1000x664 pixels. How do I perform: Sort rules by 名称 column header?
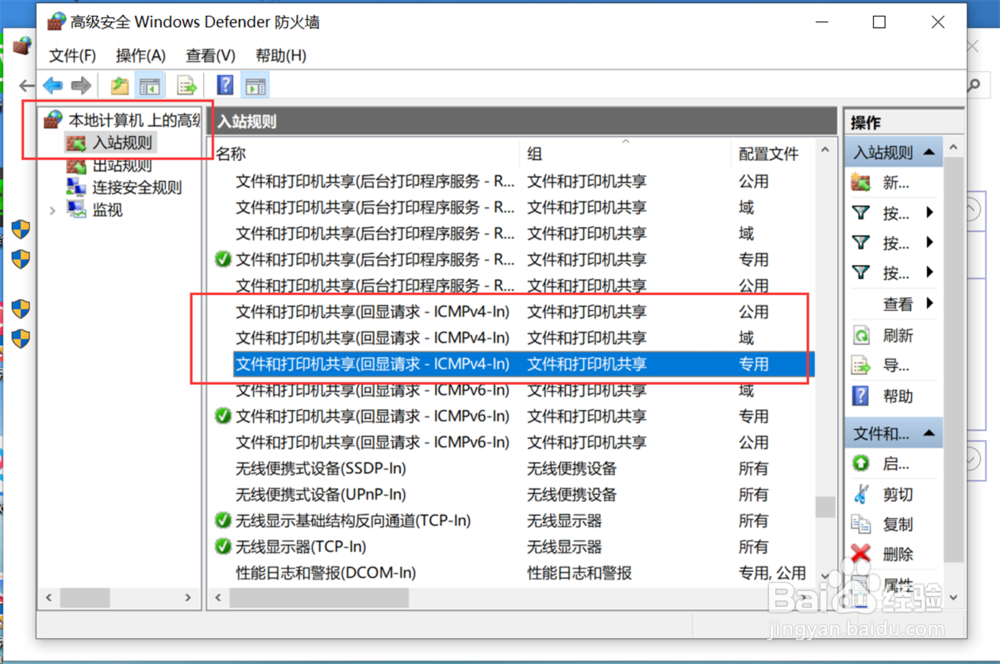366,154
